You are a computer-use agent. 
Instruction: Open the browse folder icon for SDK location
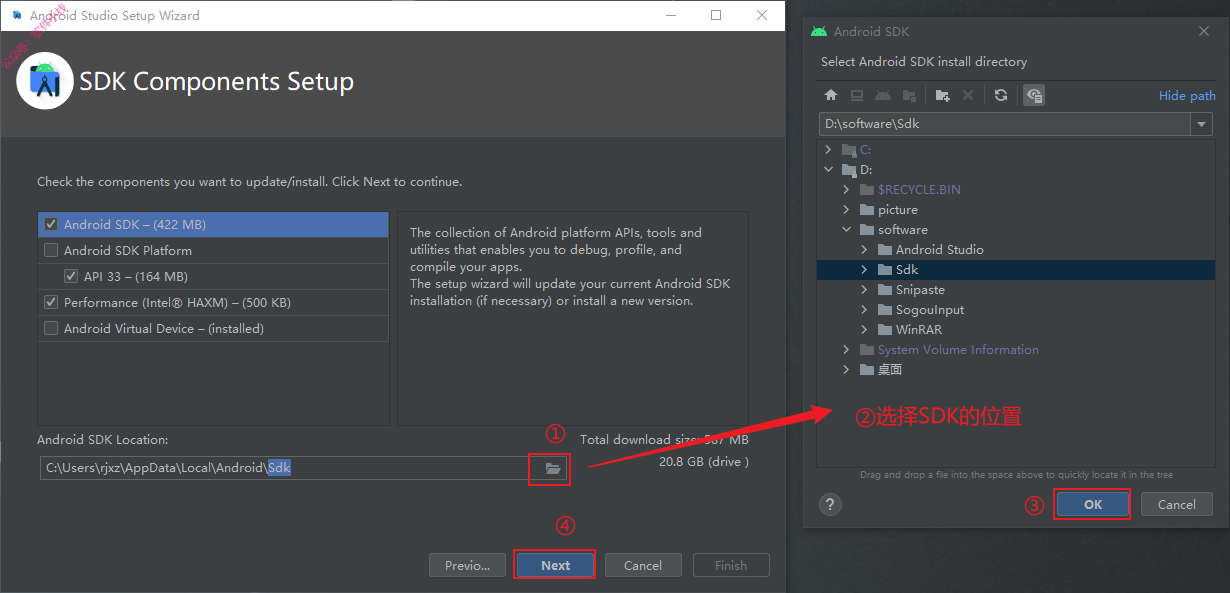(552, 468)
